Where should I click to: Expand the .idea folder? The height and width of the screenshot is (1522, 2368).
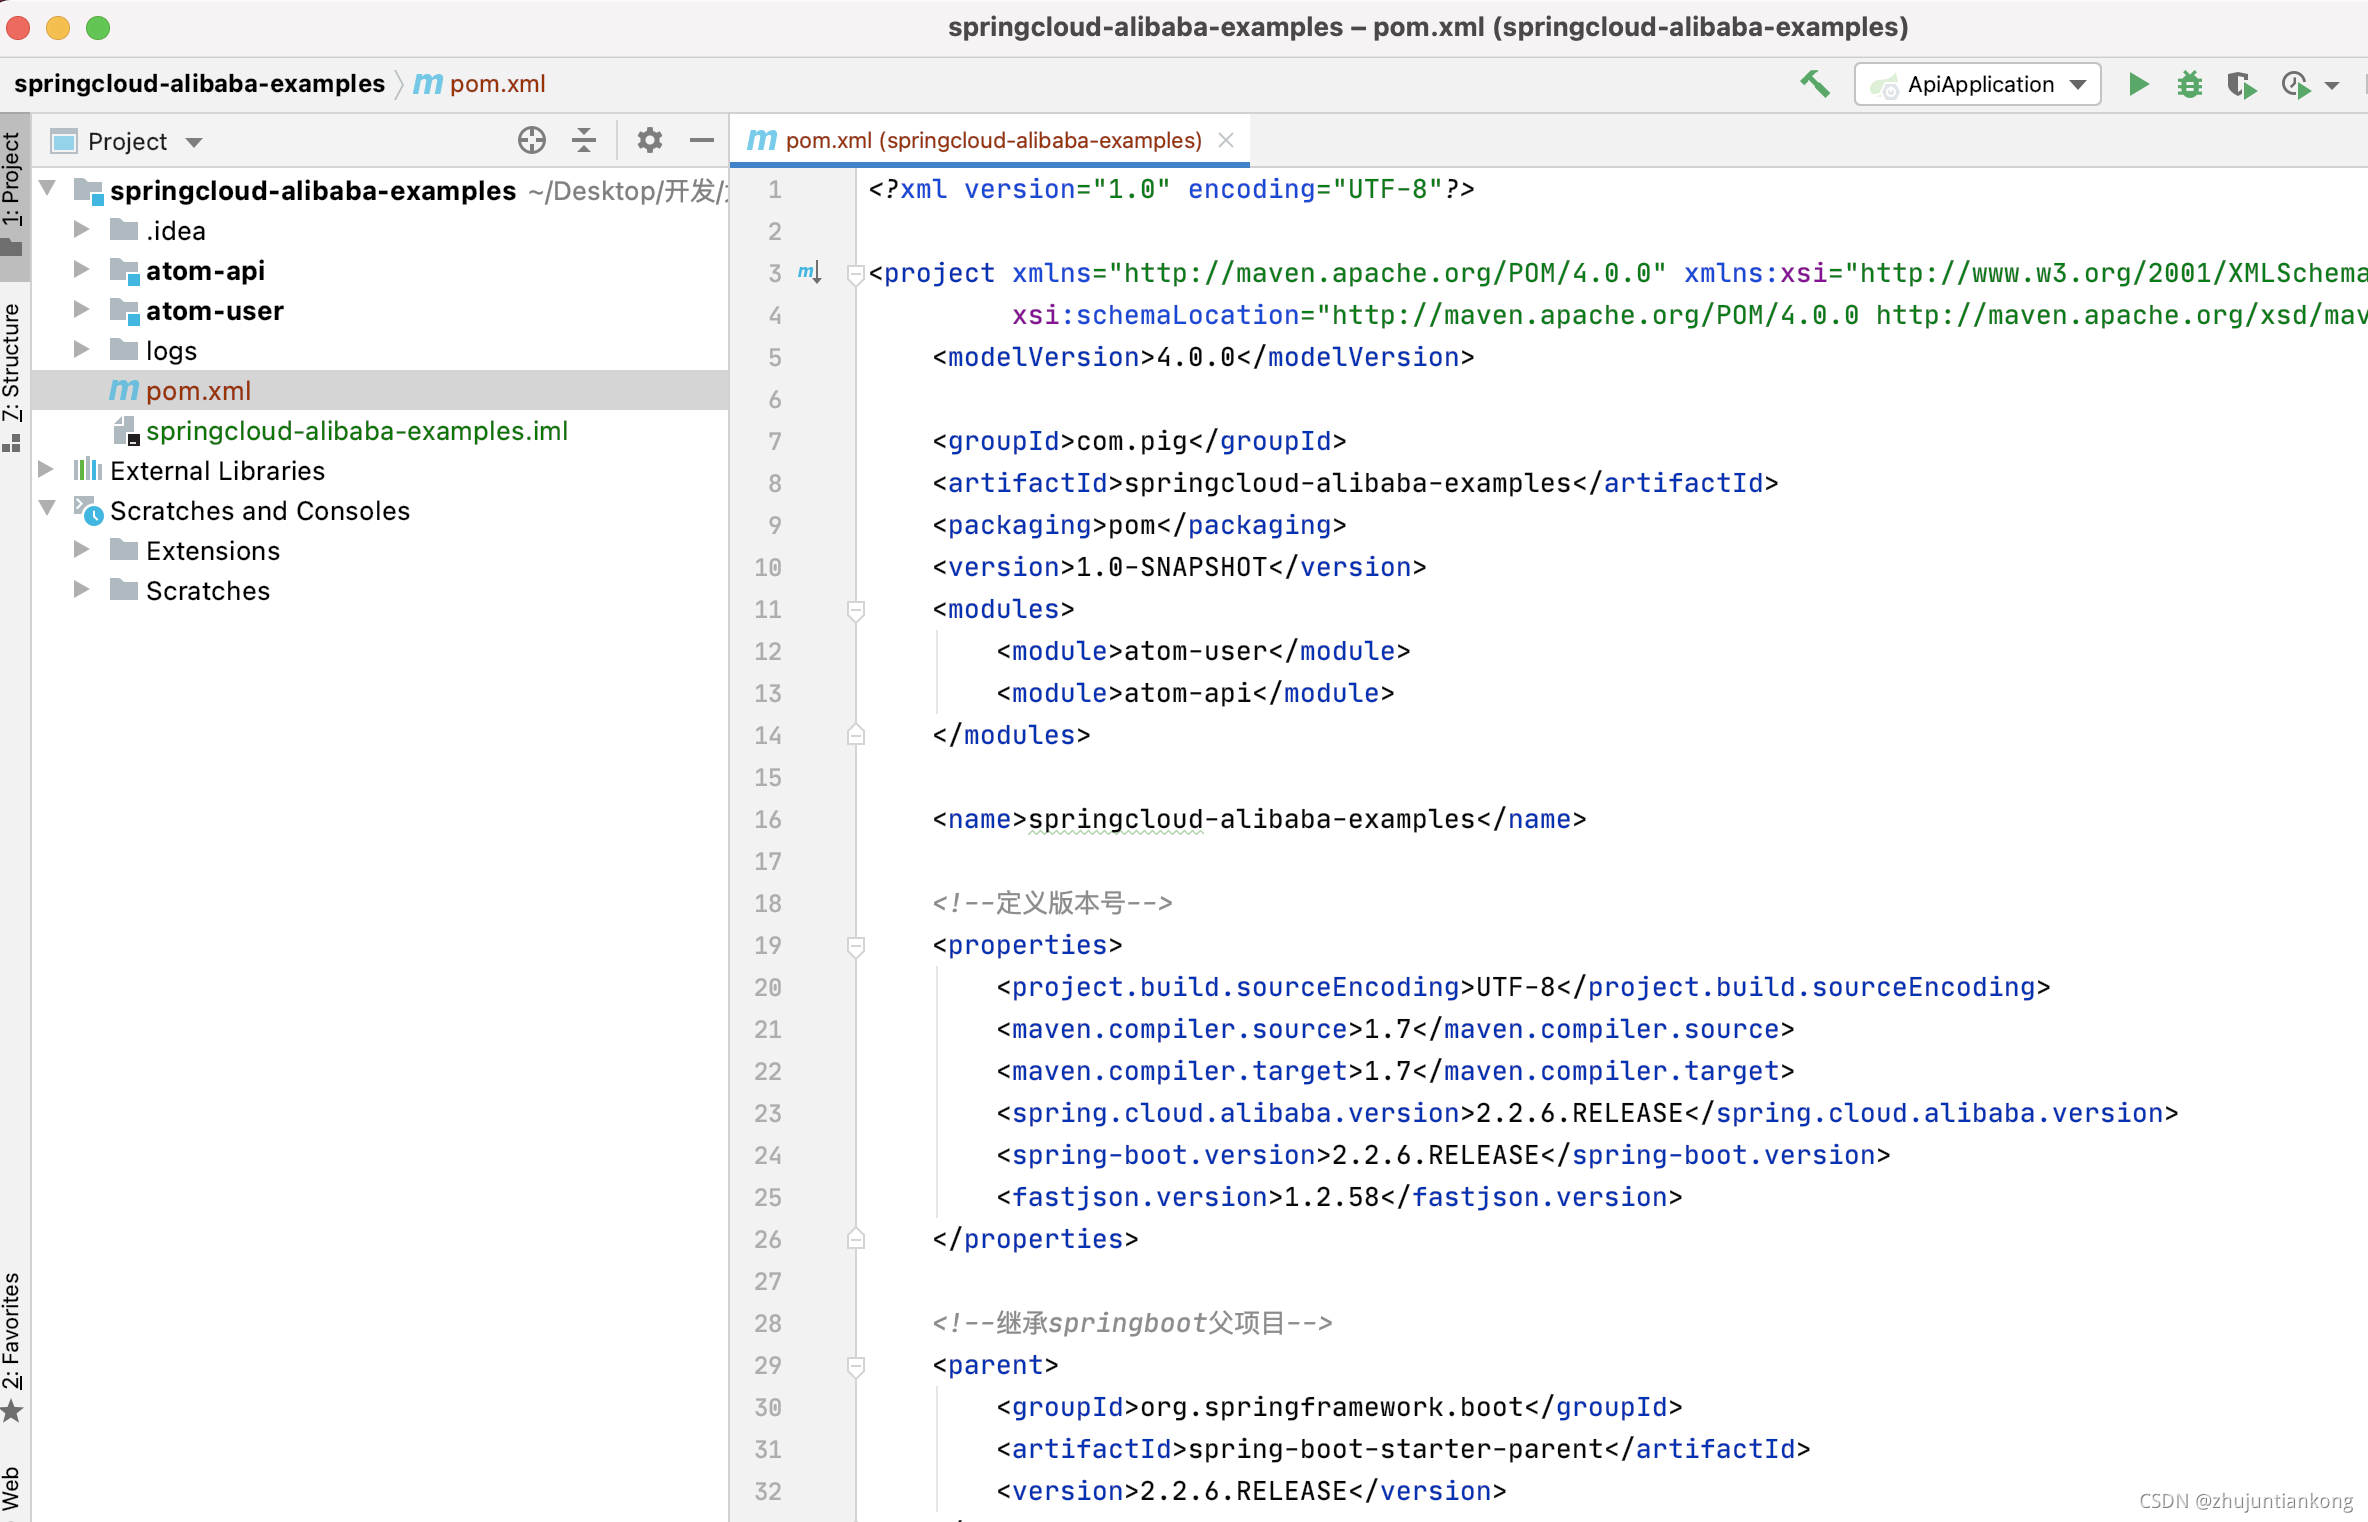82,229
